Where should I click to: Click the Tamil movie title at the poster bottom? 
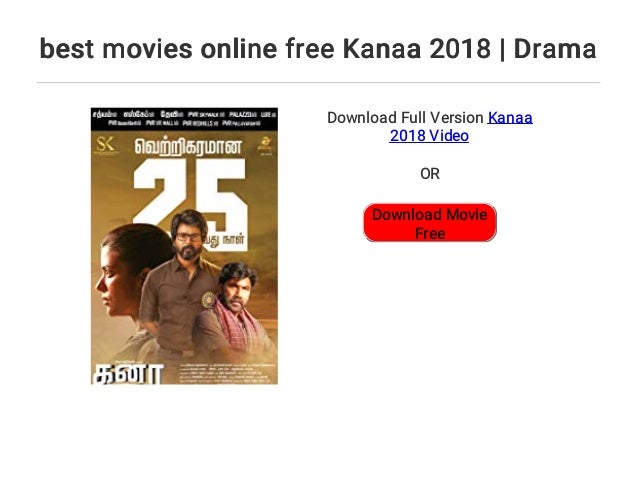click(x=127, y=373)
